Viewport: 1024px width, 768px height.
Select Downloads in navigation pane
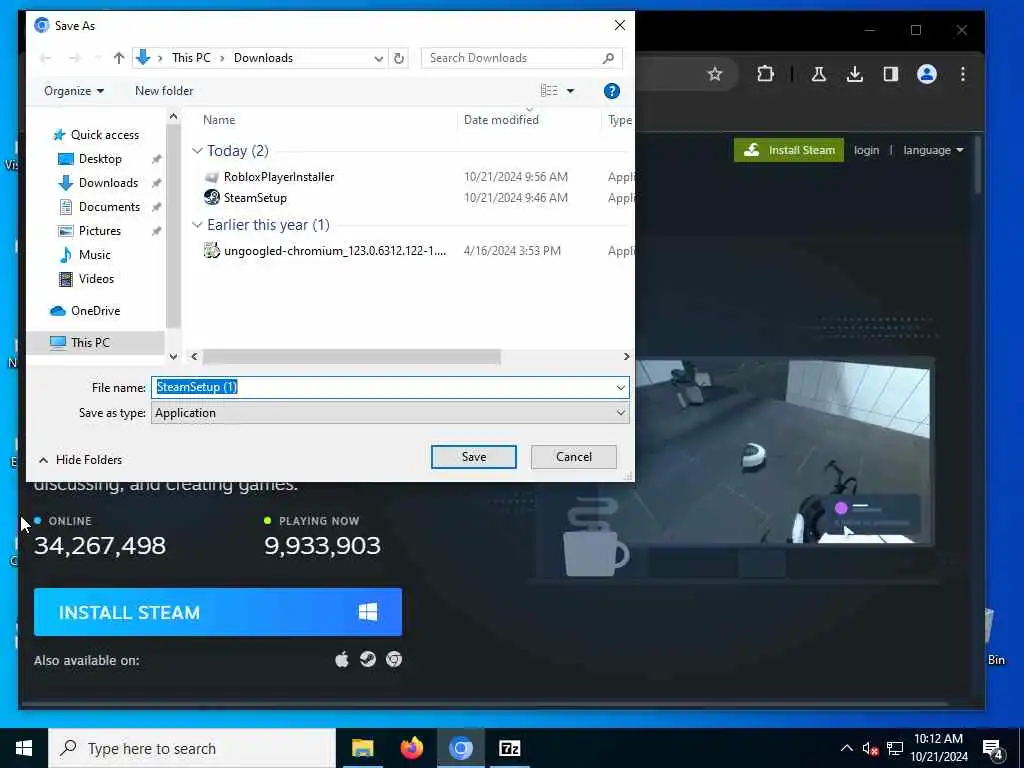(108, 183)
